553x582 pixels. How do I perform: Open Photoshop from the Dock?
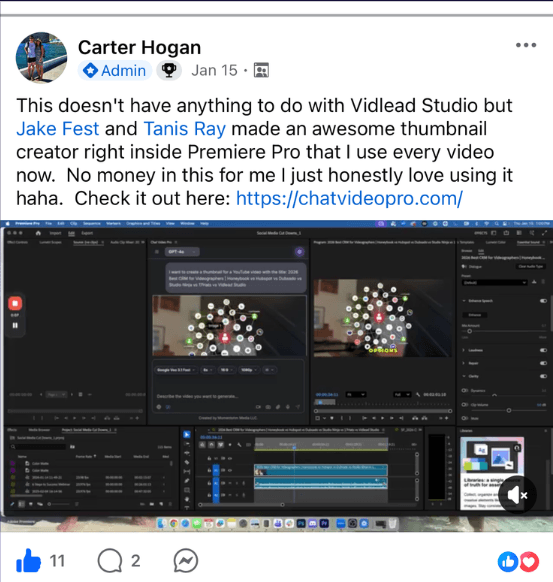click(301, 523)
